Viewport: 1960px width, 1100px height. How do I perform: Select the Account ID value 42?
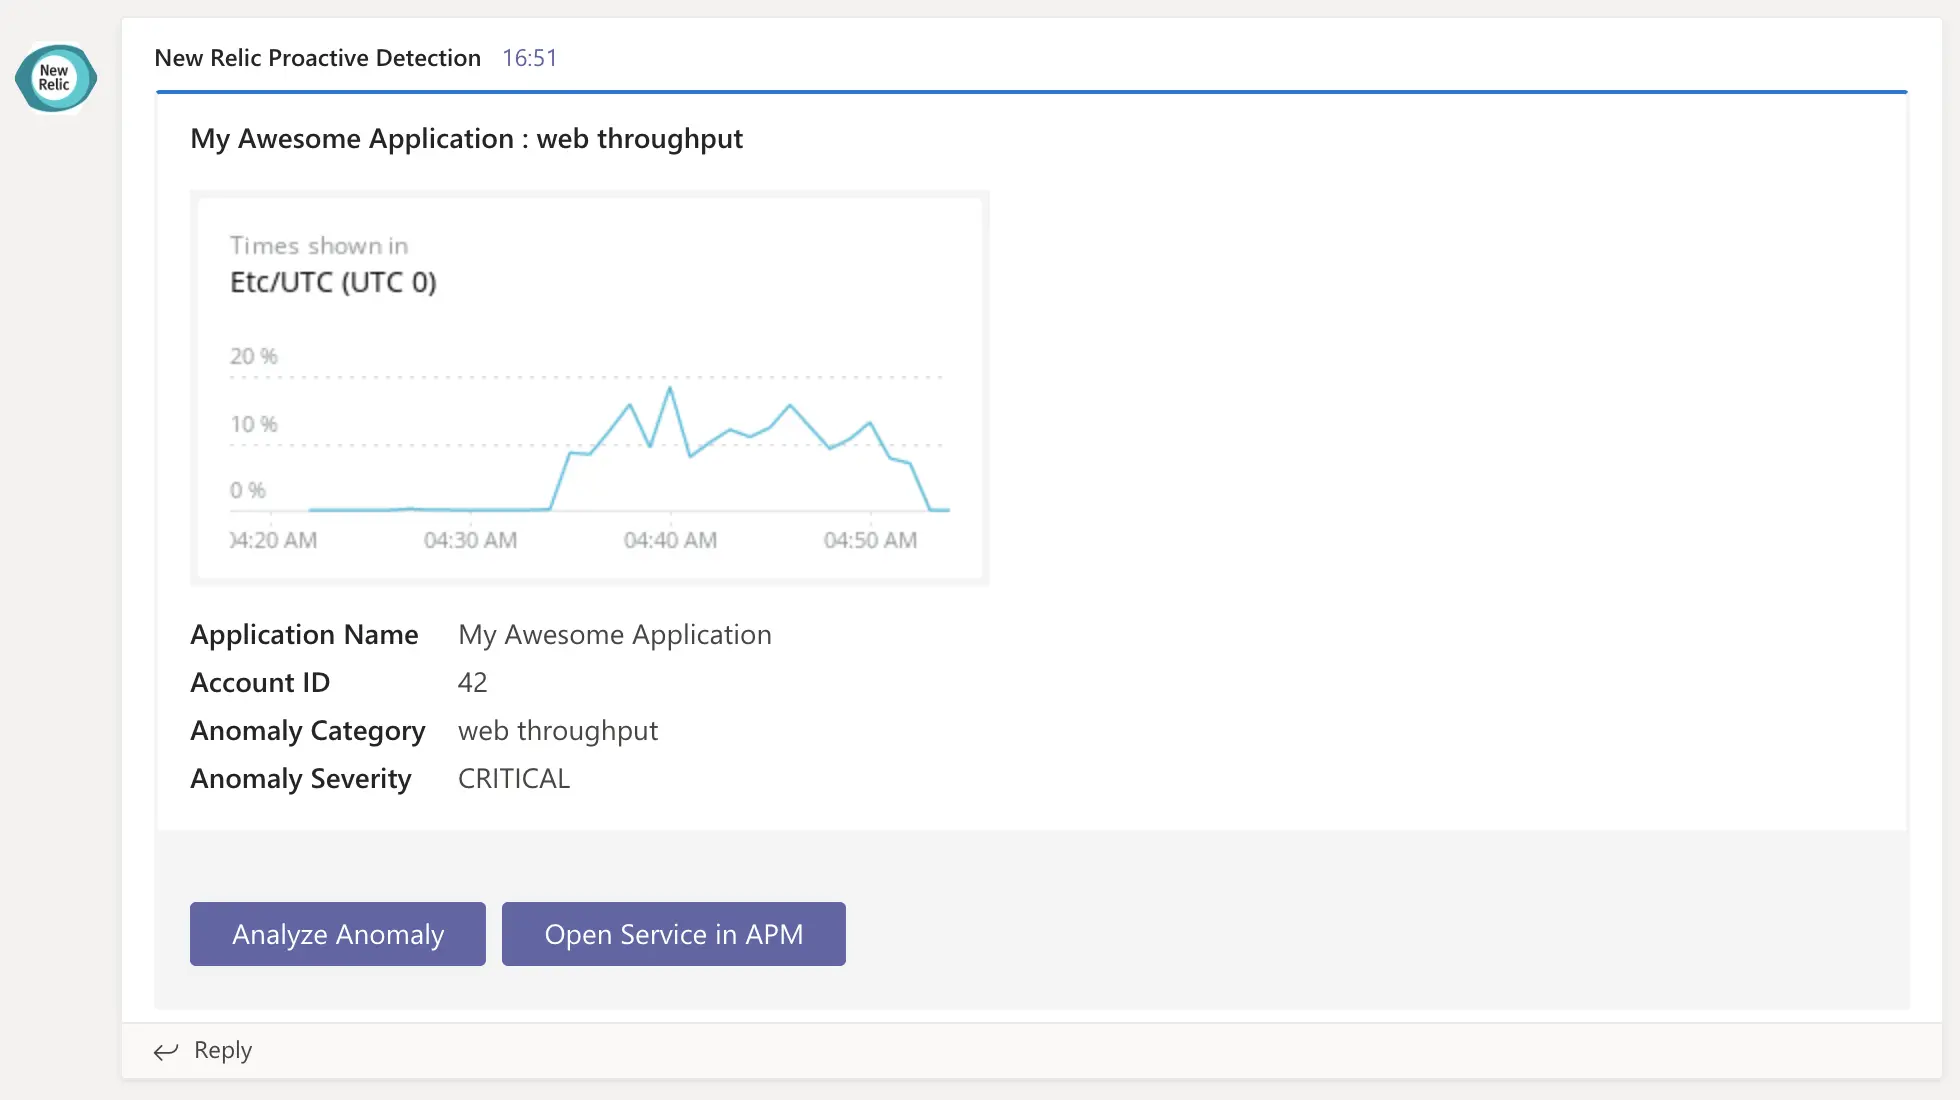472,682
